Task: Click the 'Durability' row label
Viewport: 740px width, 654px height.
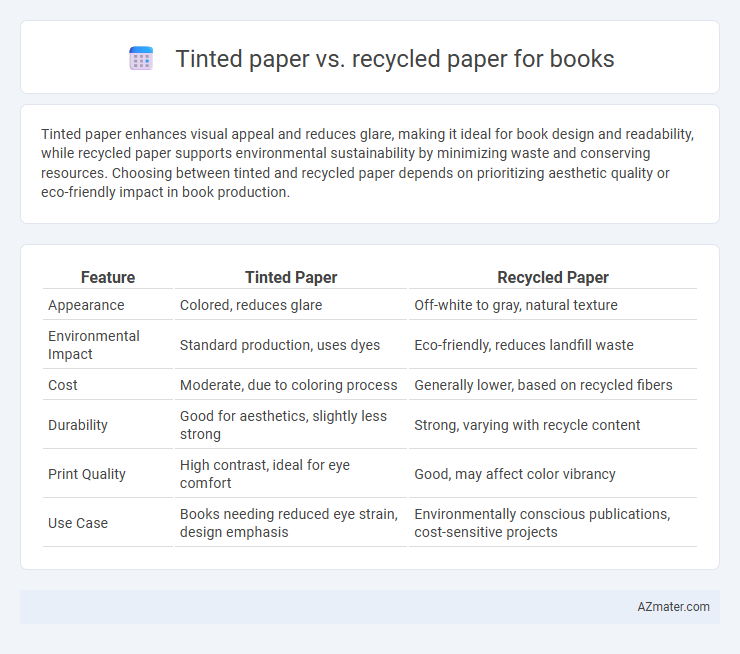Action: 78,425
